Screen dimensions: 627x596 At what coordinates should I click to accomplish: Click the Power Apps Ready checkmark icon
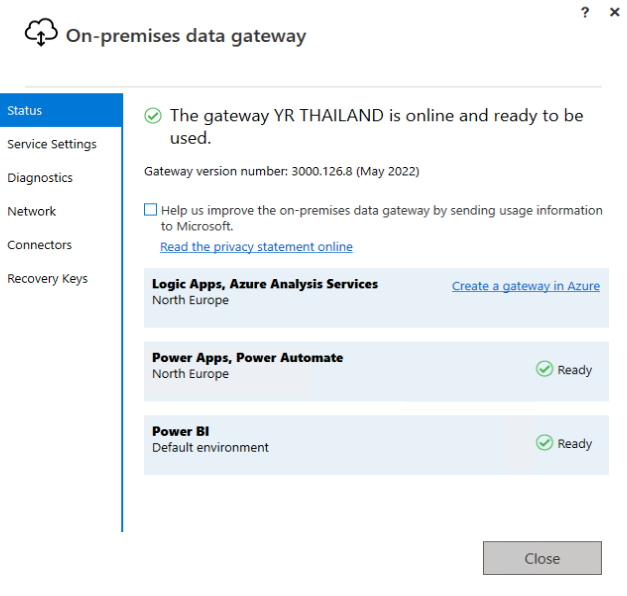tap(544, 369)
